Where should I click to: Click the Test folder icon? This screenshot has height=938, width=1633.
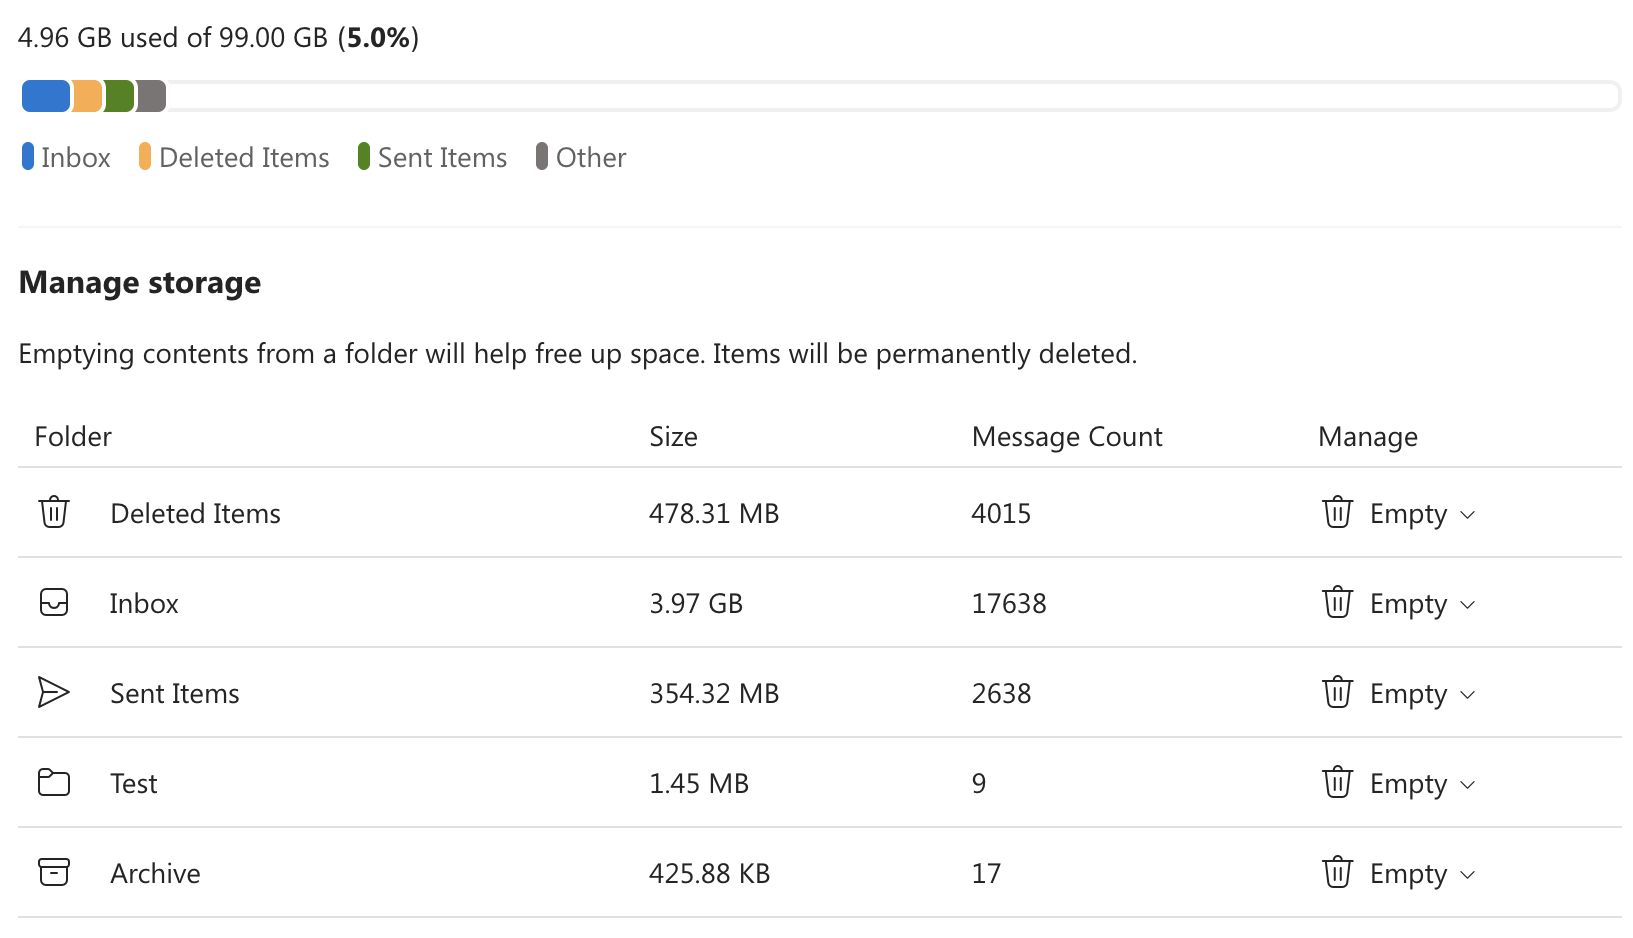tap(54, 782)
